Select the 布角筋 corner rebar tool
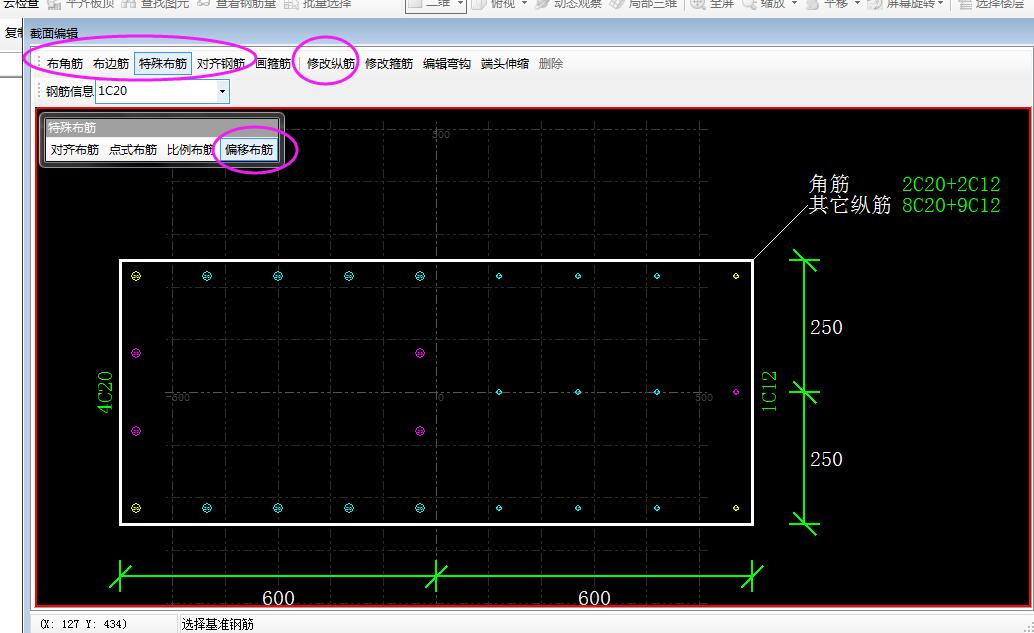The image size is (1034, 633). 65,64
